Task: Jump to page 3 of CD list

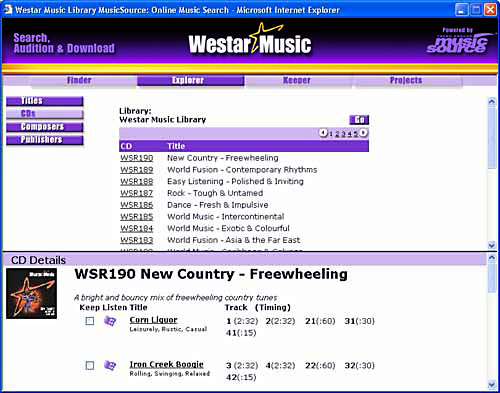Action: [x=343, y=134]
